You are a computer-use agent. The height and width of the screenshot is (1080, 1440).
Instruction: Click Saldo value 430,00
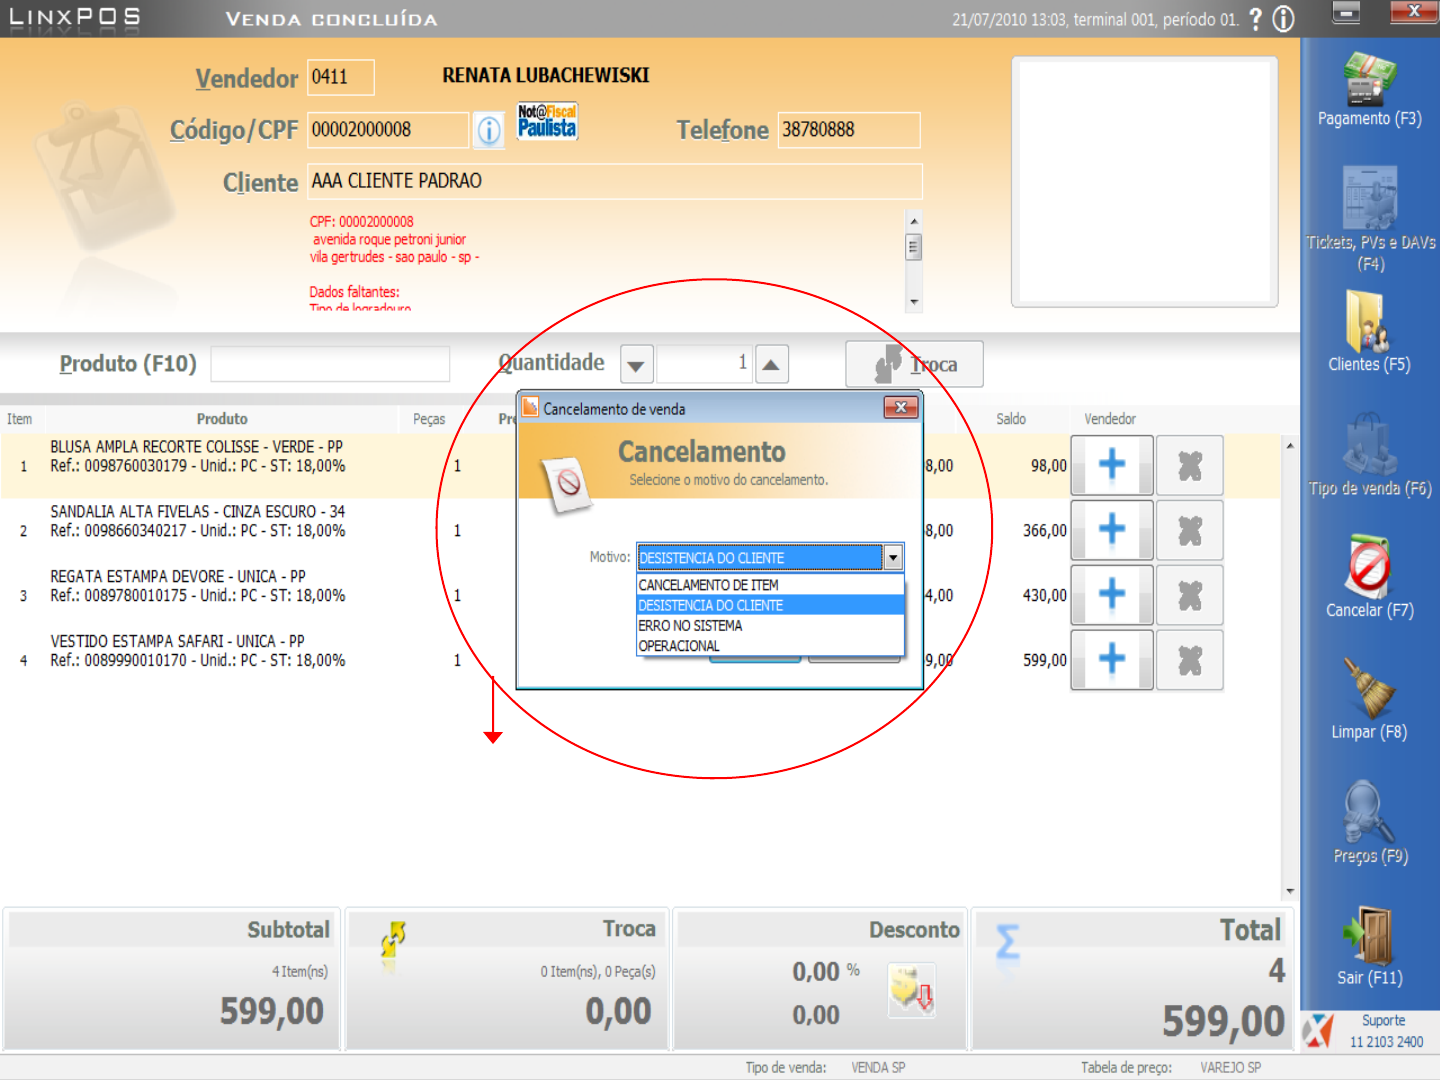tap(1045, 595)
